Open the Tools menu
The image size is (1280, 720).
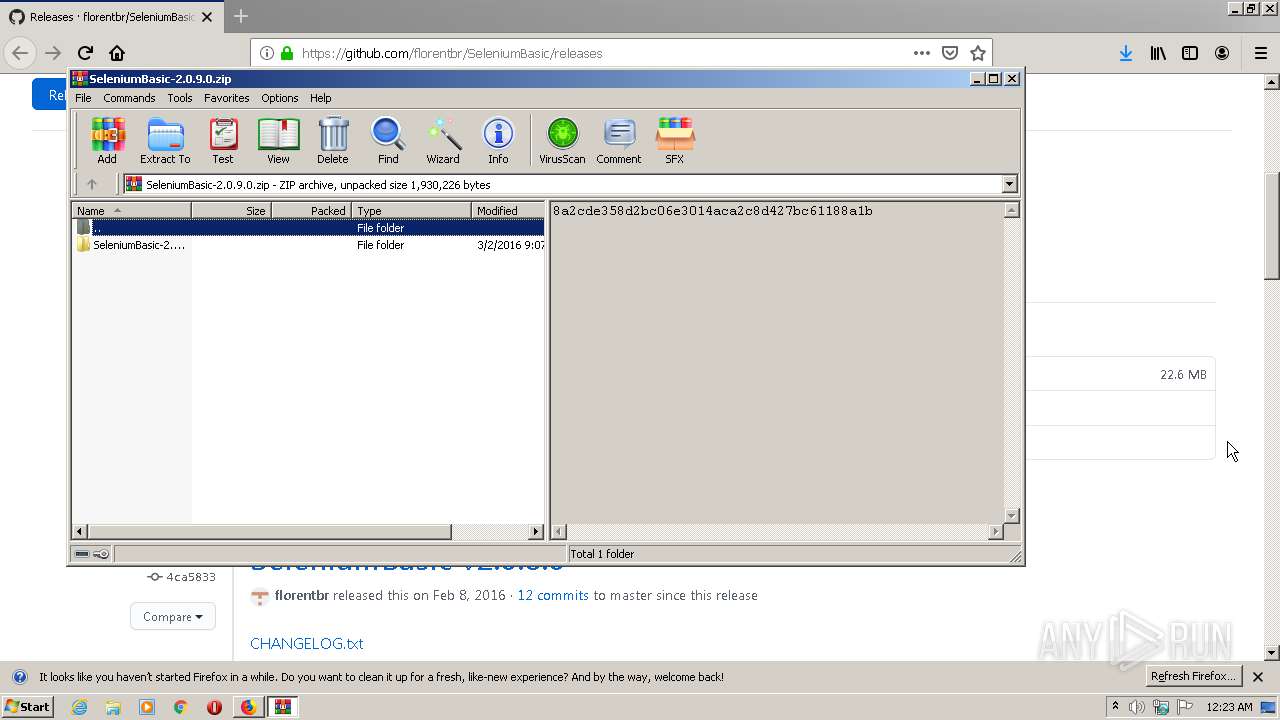point(180,98)
